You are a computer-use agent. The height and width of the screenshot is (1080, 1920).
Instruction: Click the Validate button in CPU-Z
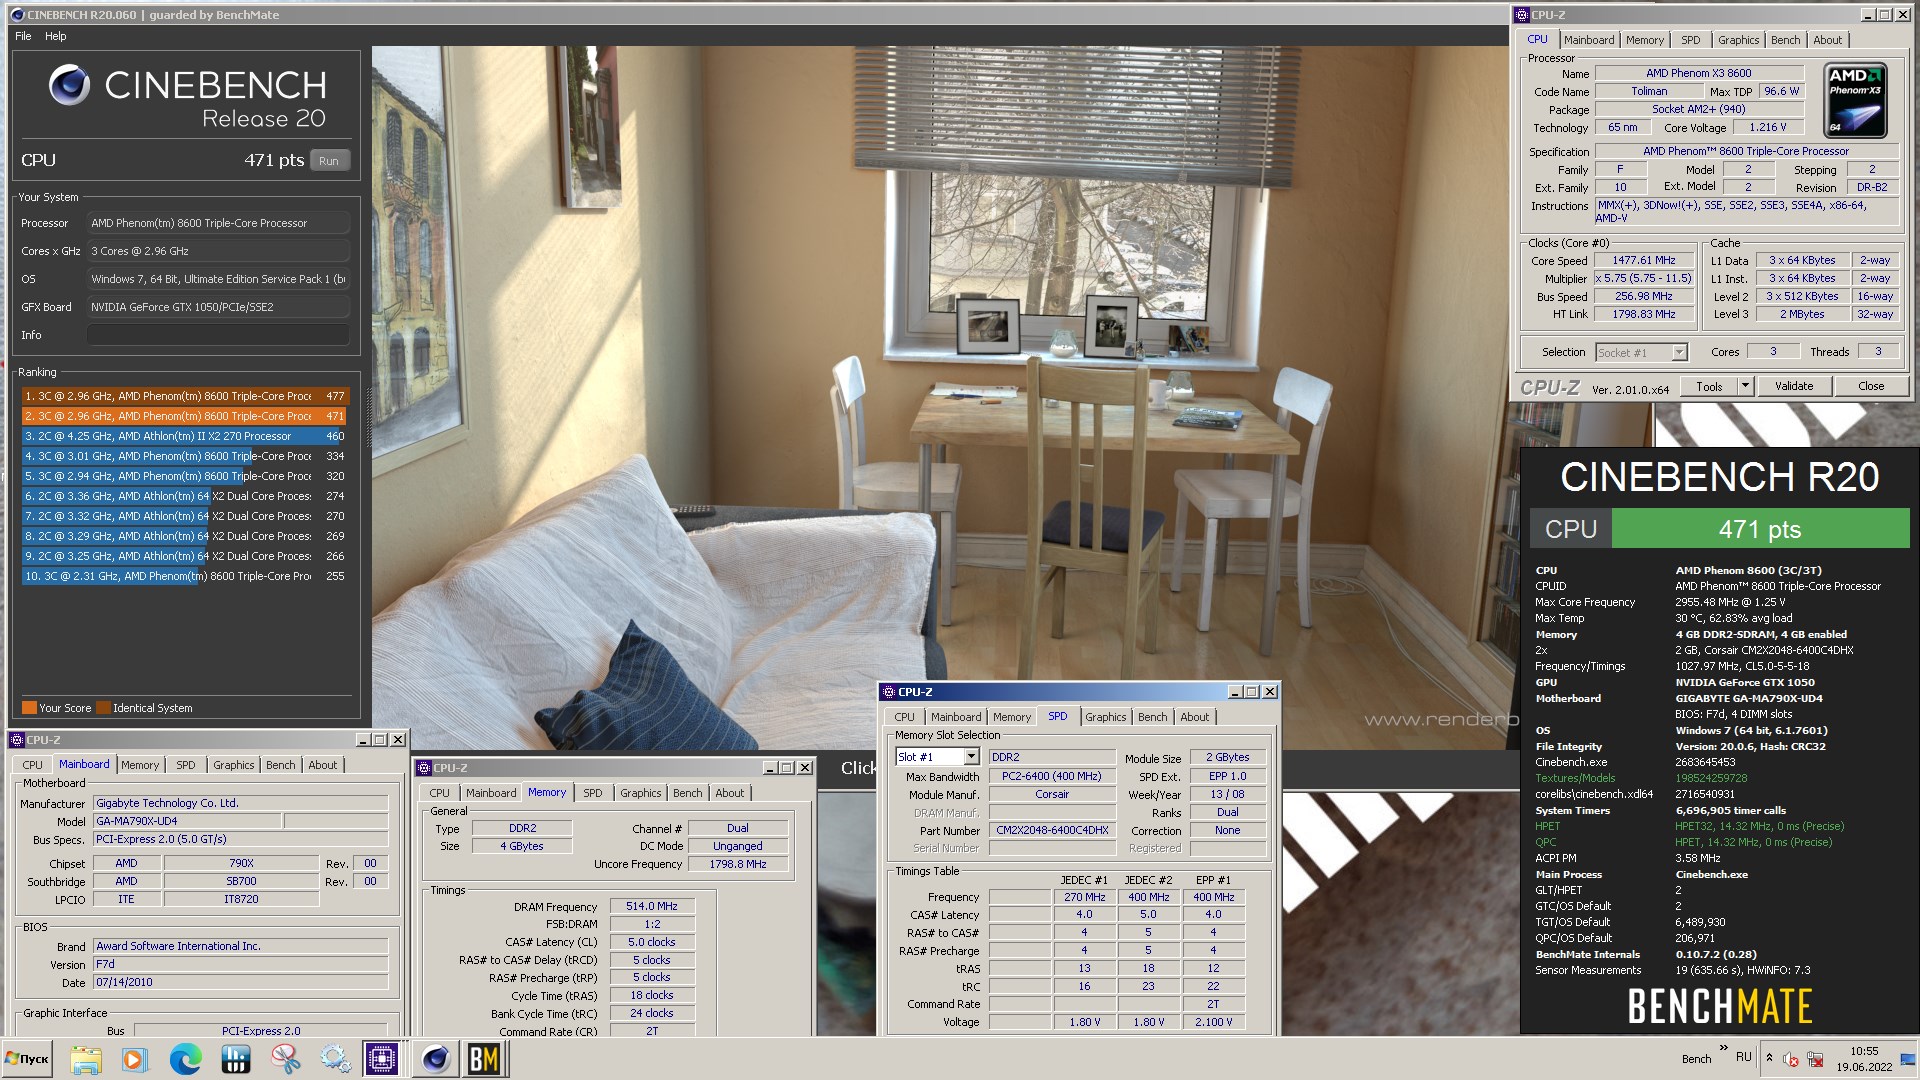[x=1793, y=386]
